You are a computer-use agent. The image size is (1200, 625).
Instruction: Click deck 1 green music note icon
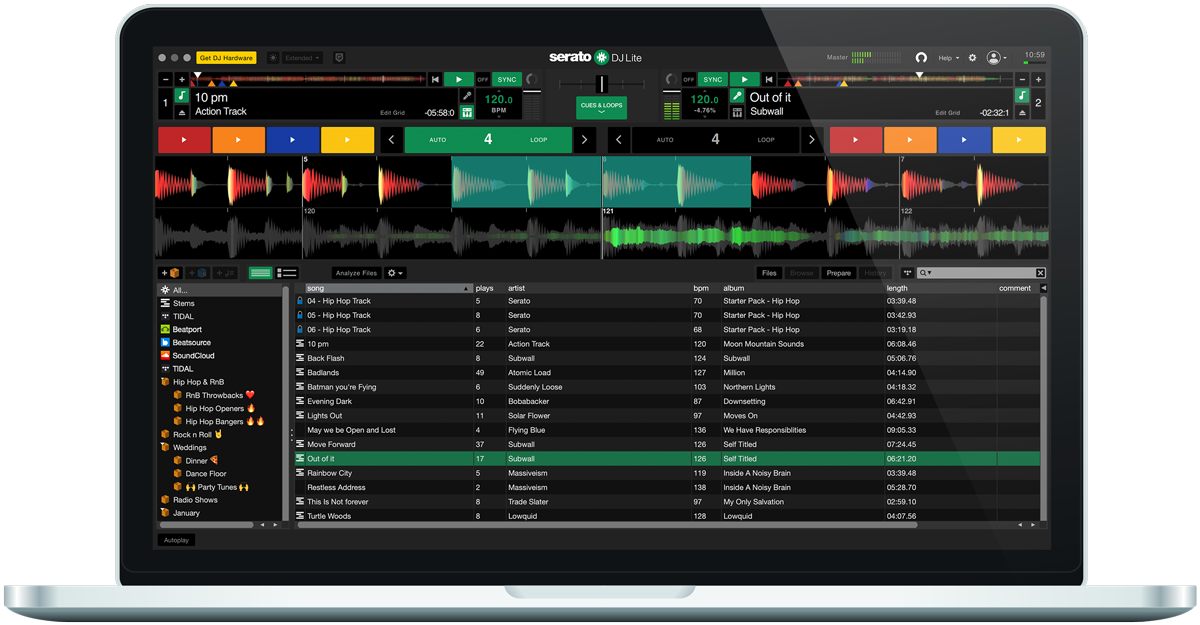click(x=182, y=96)
